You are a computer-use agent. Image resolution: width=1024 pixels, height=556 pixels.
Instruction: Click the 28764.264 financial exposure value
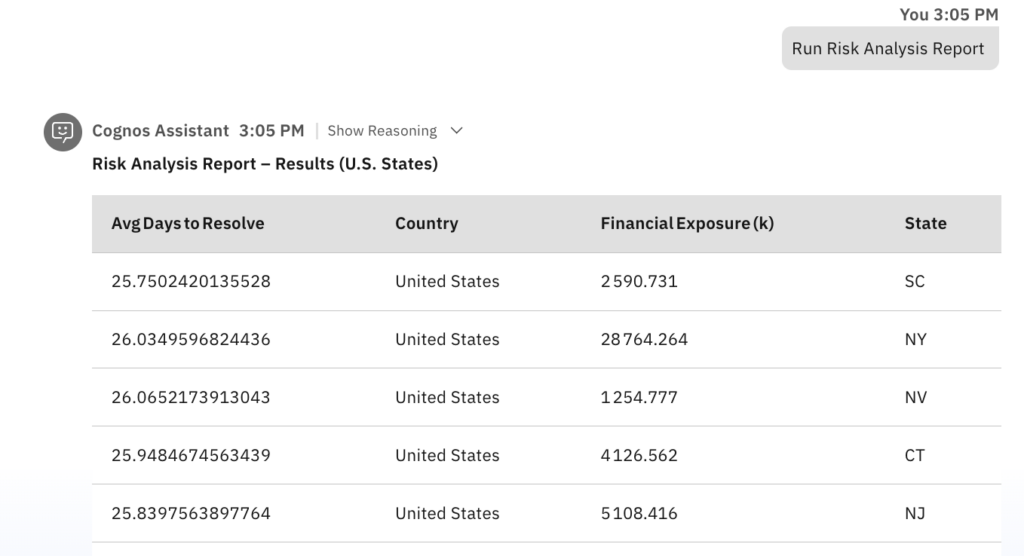(644, 340)
